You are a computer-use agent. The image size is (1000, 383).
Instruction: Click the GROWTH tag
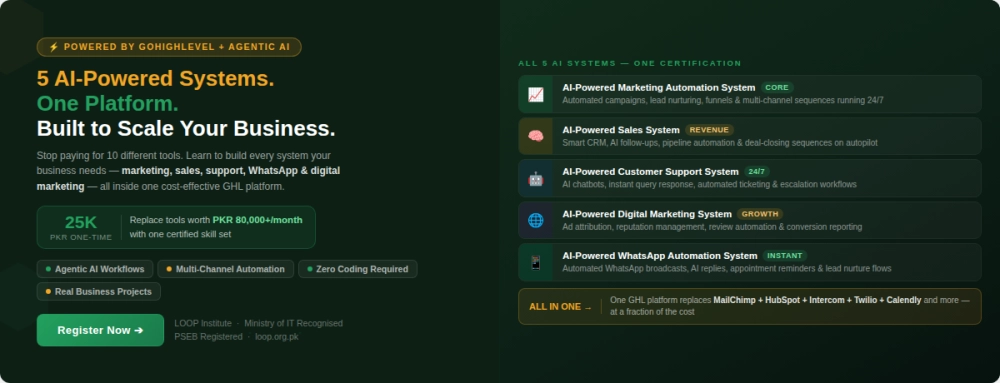tap(760, 214)
